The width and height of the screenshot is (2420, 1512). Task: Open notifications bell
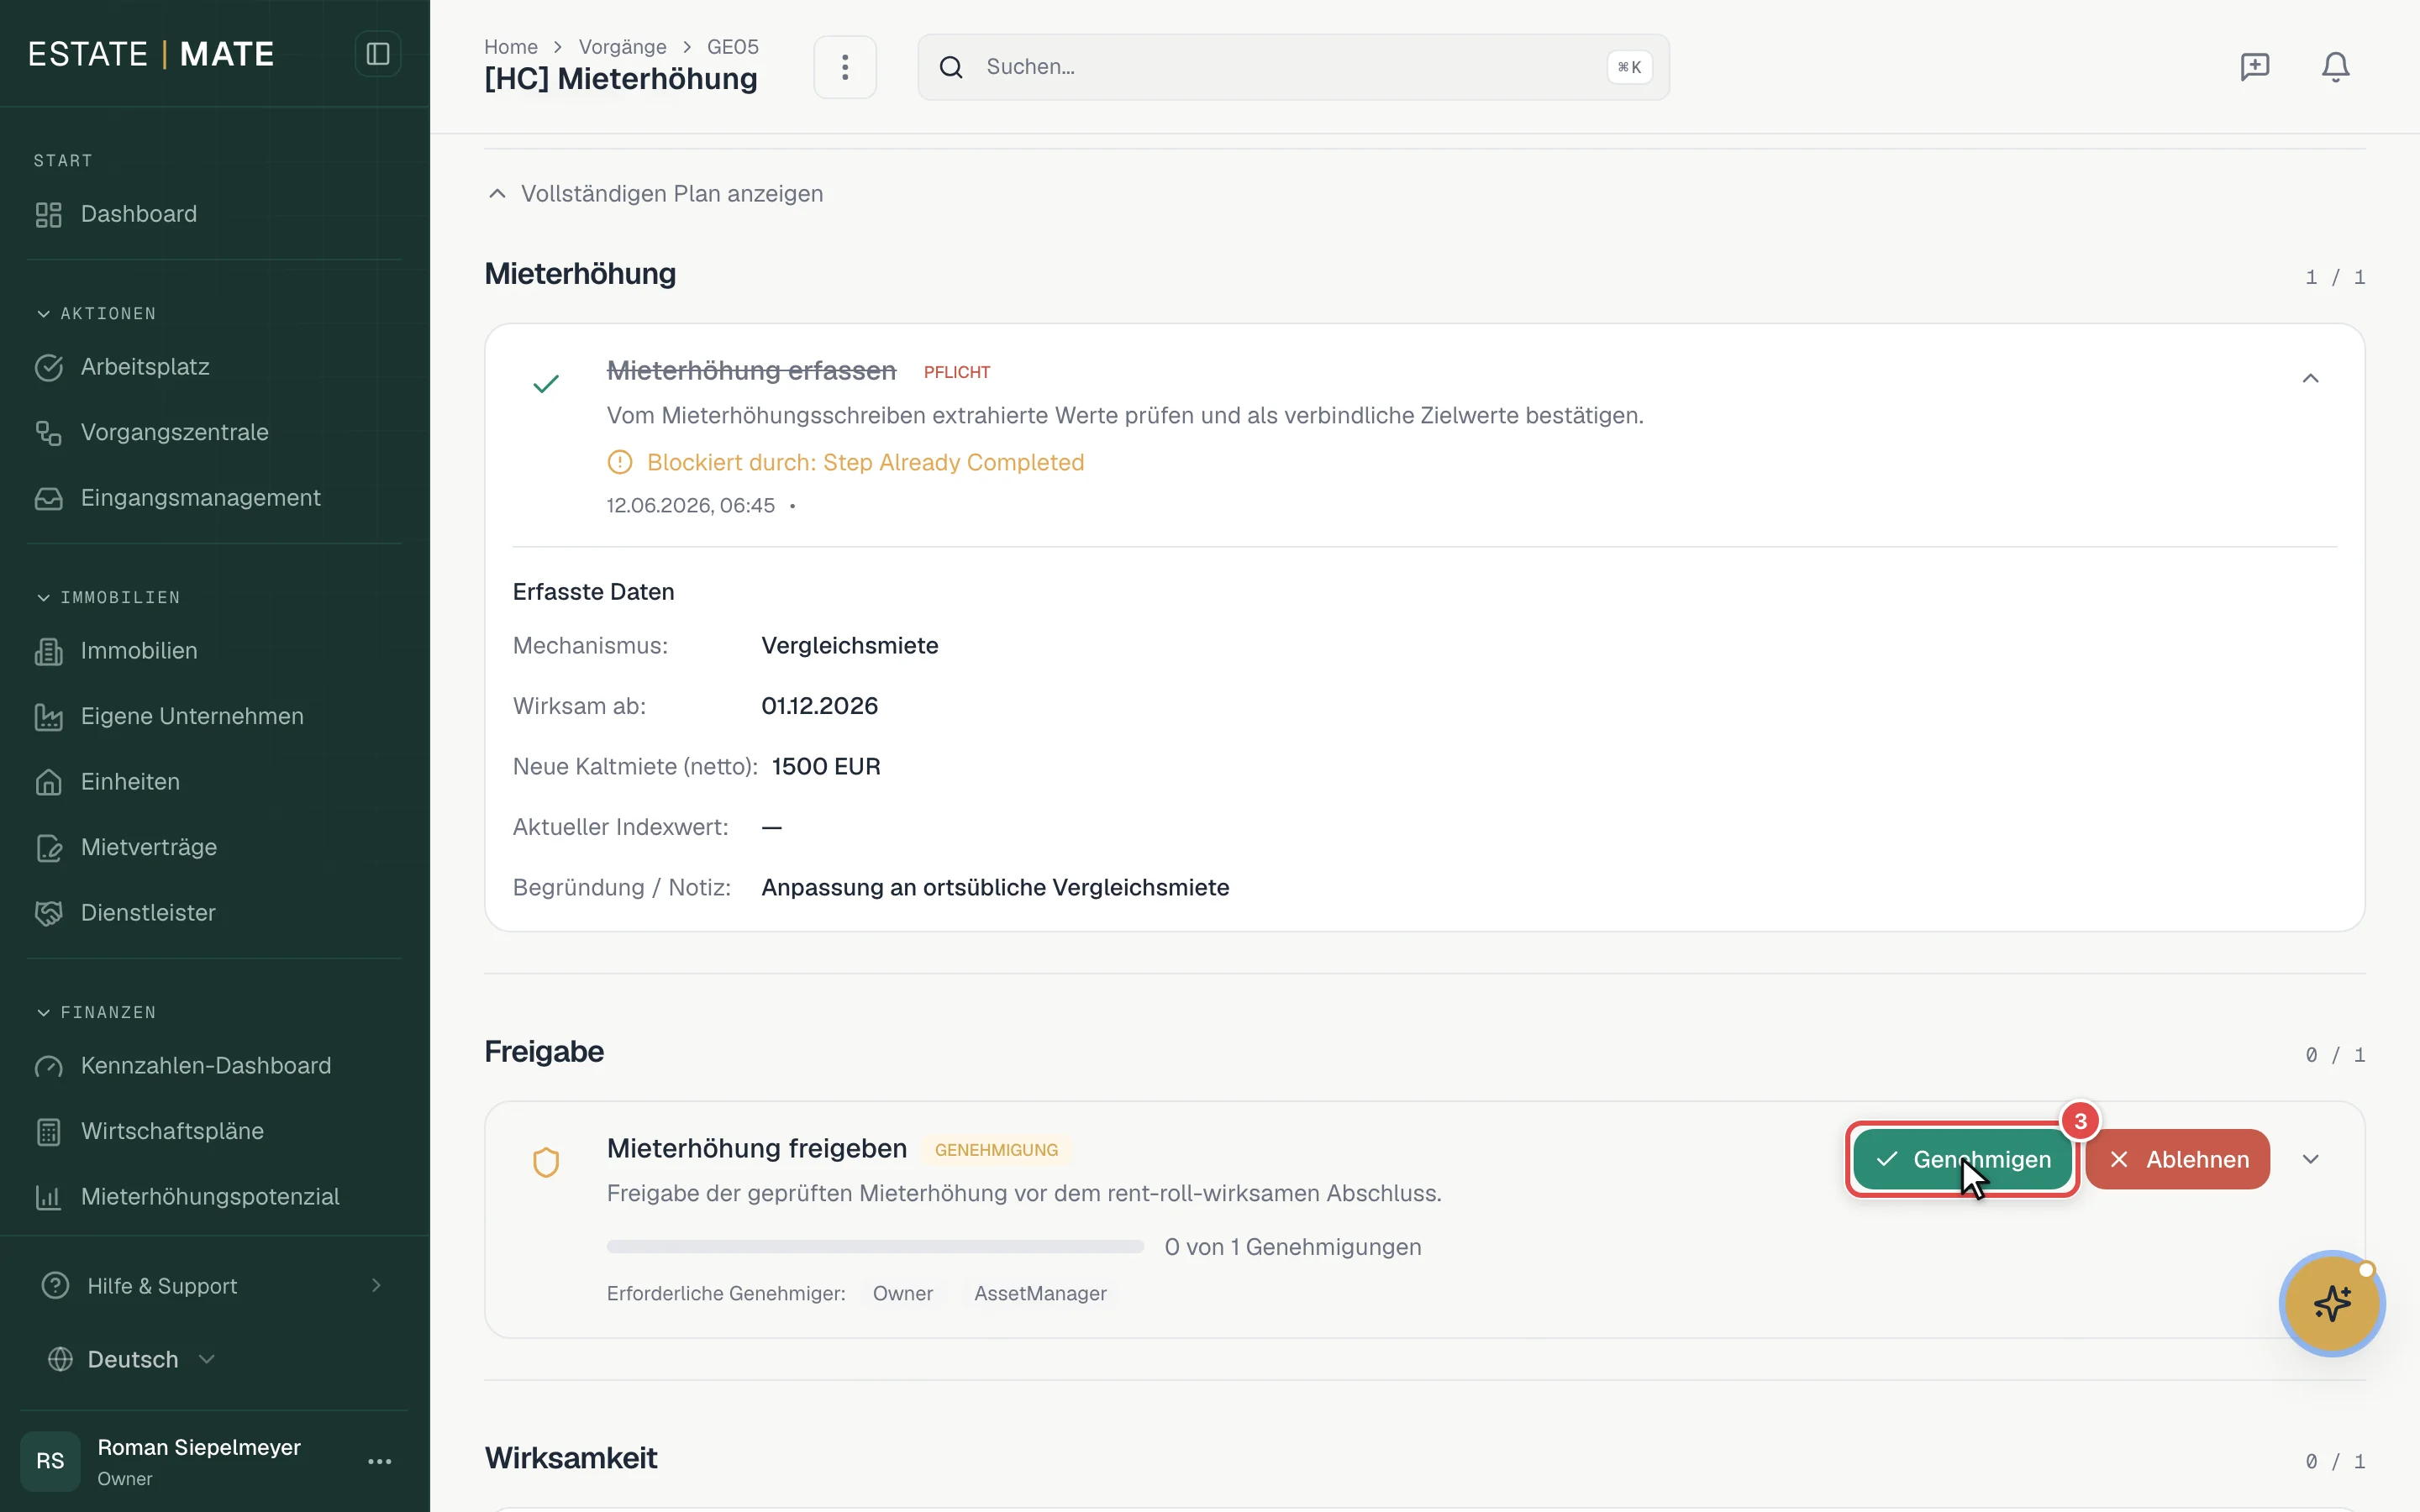point(2335,67)
